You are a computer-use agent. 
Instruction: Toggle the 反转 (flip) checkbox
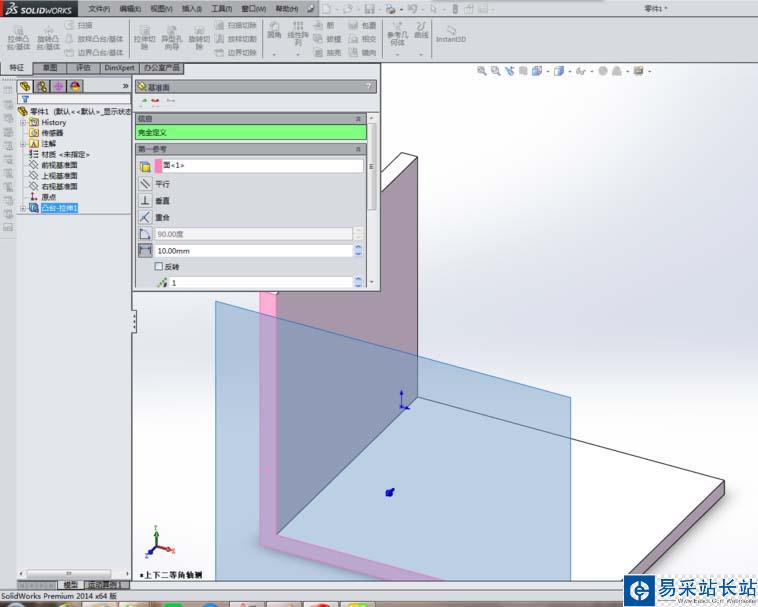click(159, 266)
